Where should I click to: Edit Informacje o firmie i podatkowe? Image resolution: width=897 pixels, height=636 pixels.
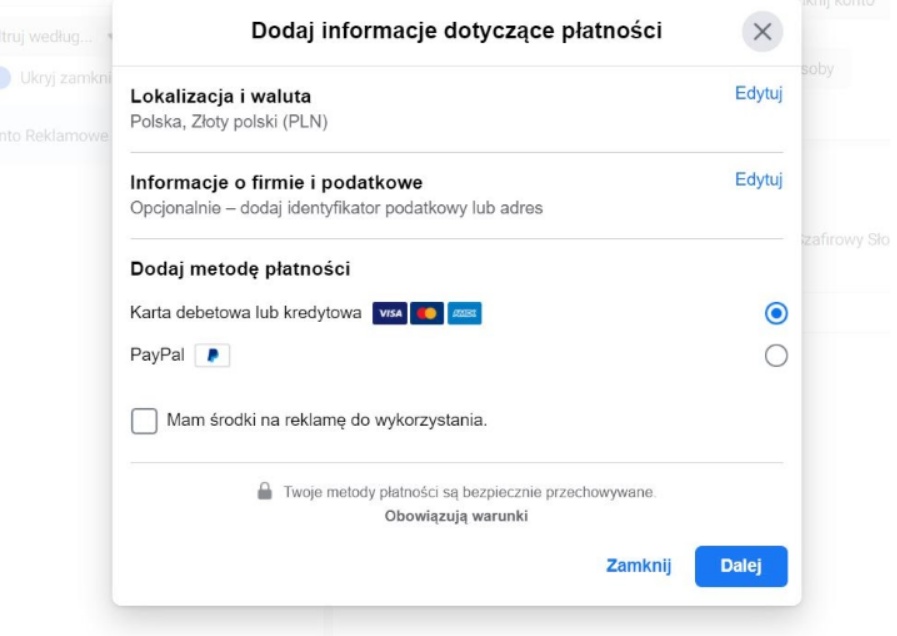[x=758, y=180]
